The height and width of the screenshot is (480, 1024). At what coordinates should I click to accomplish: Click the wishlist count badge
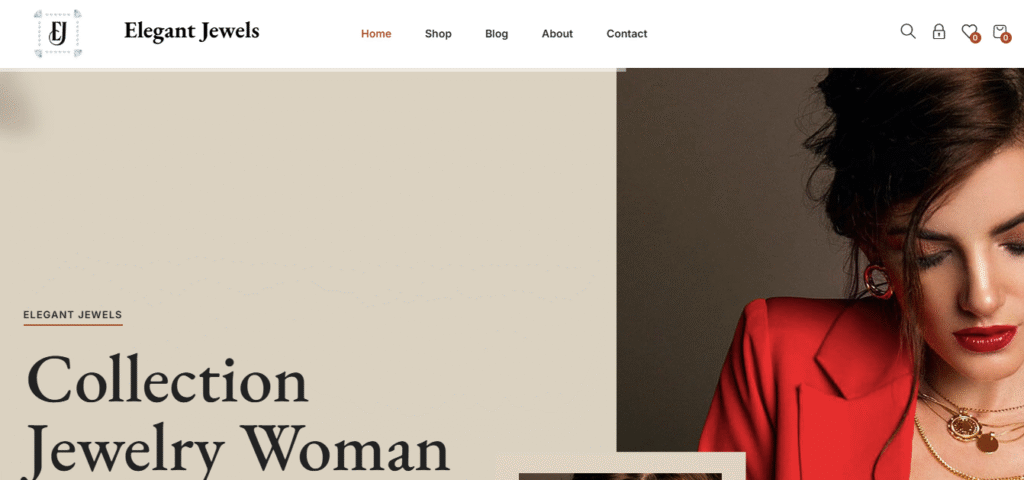[975, 39]
